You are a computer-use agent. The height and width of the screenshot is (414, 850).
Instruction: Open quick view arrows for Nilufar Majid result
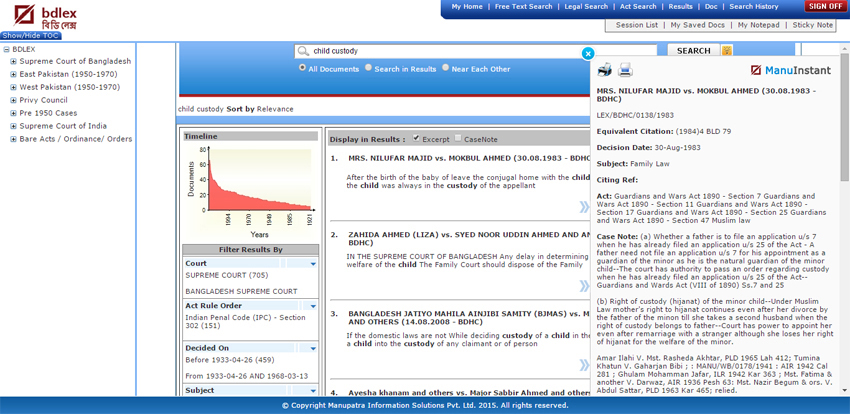coord(584,206)
